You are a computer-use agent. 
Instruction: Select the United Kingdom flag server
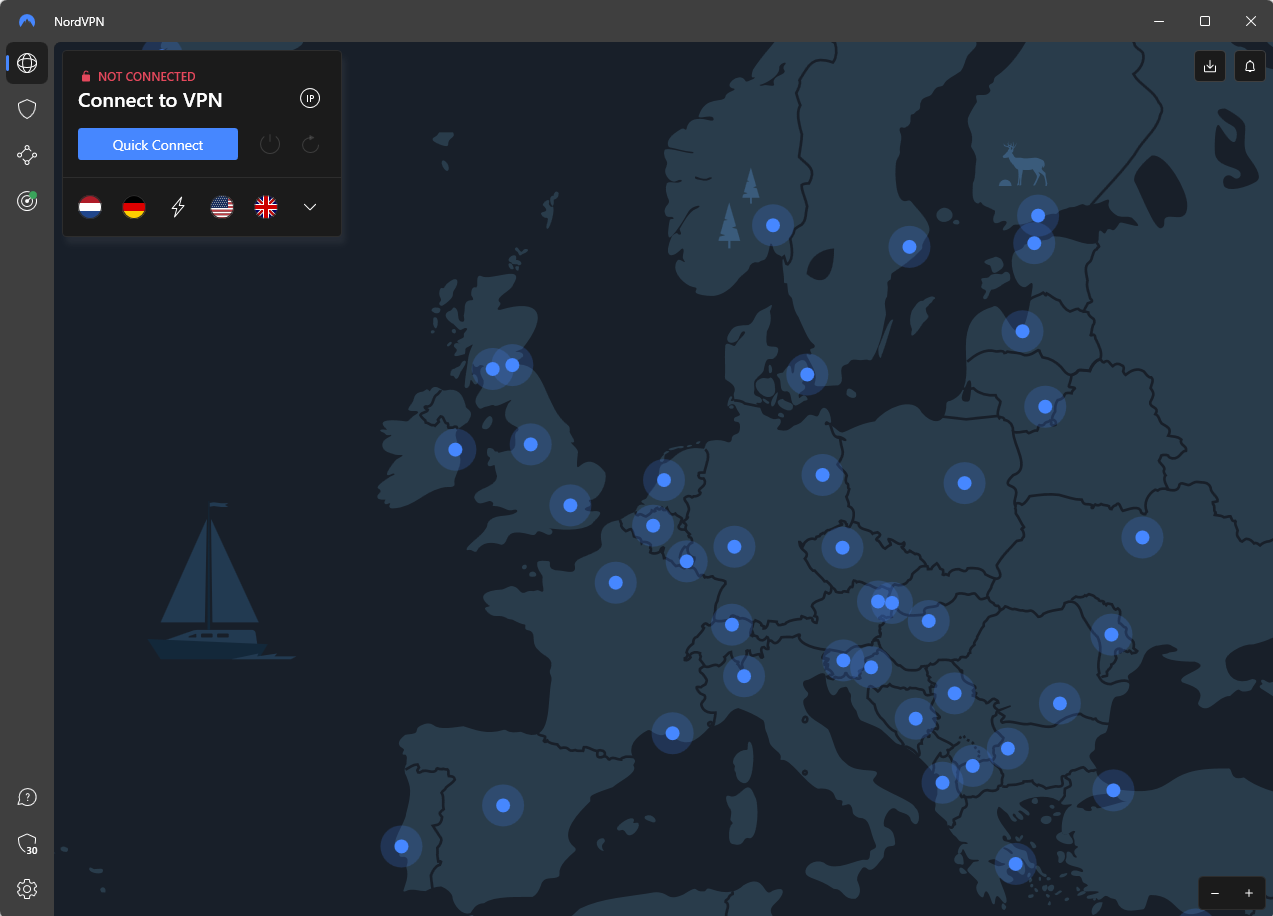(266, 207)
